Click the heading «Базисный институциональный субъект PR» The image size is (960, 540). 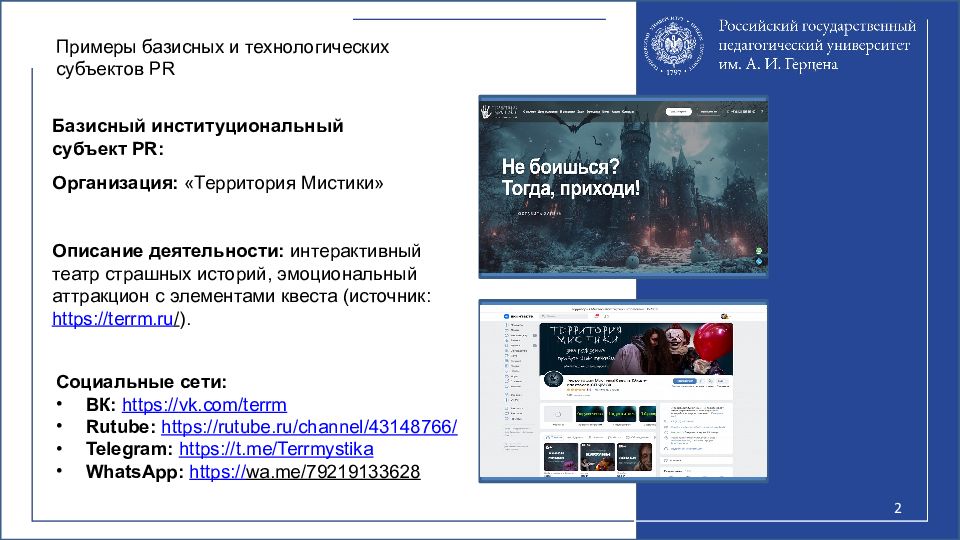(x=198, y=137)
